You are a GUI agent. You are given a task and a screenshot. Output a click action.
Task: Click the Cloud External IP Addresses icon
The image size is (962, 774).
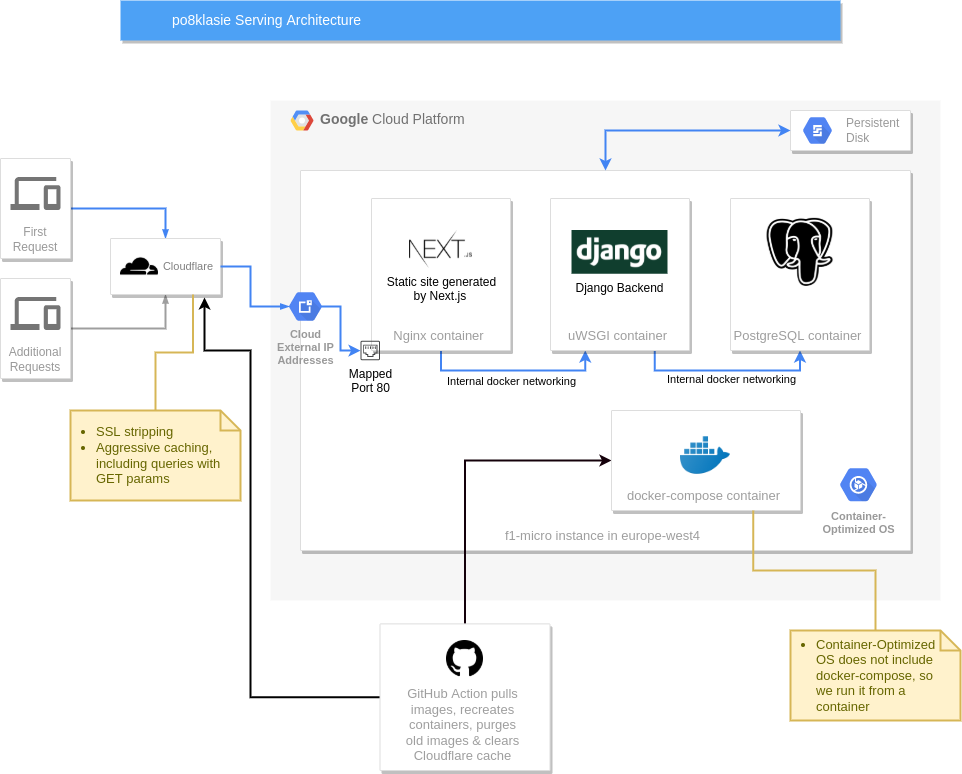tap(305, 306)
